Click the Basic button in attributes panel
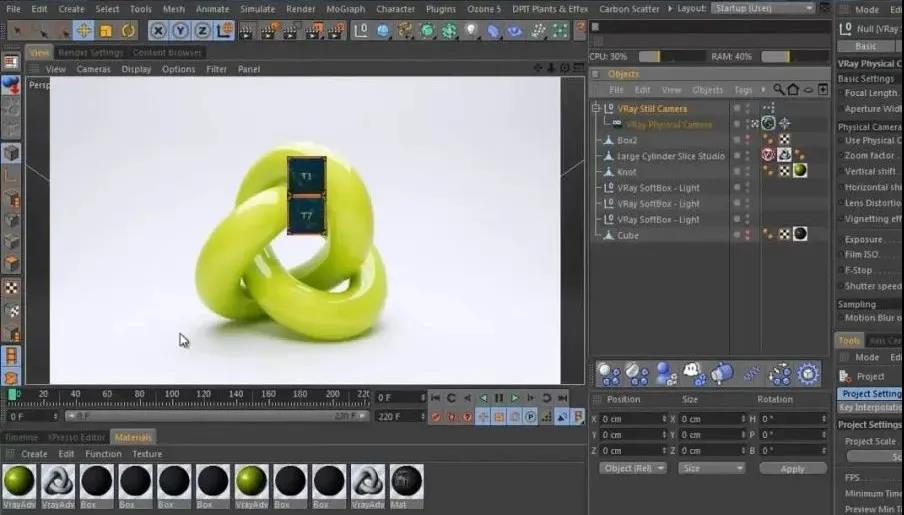The image size is (904, 515). coord(865,46)
